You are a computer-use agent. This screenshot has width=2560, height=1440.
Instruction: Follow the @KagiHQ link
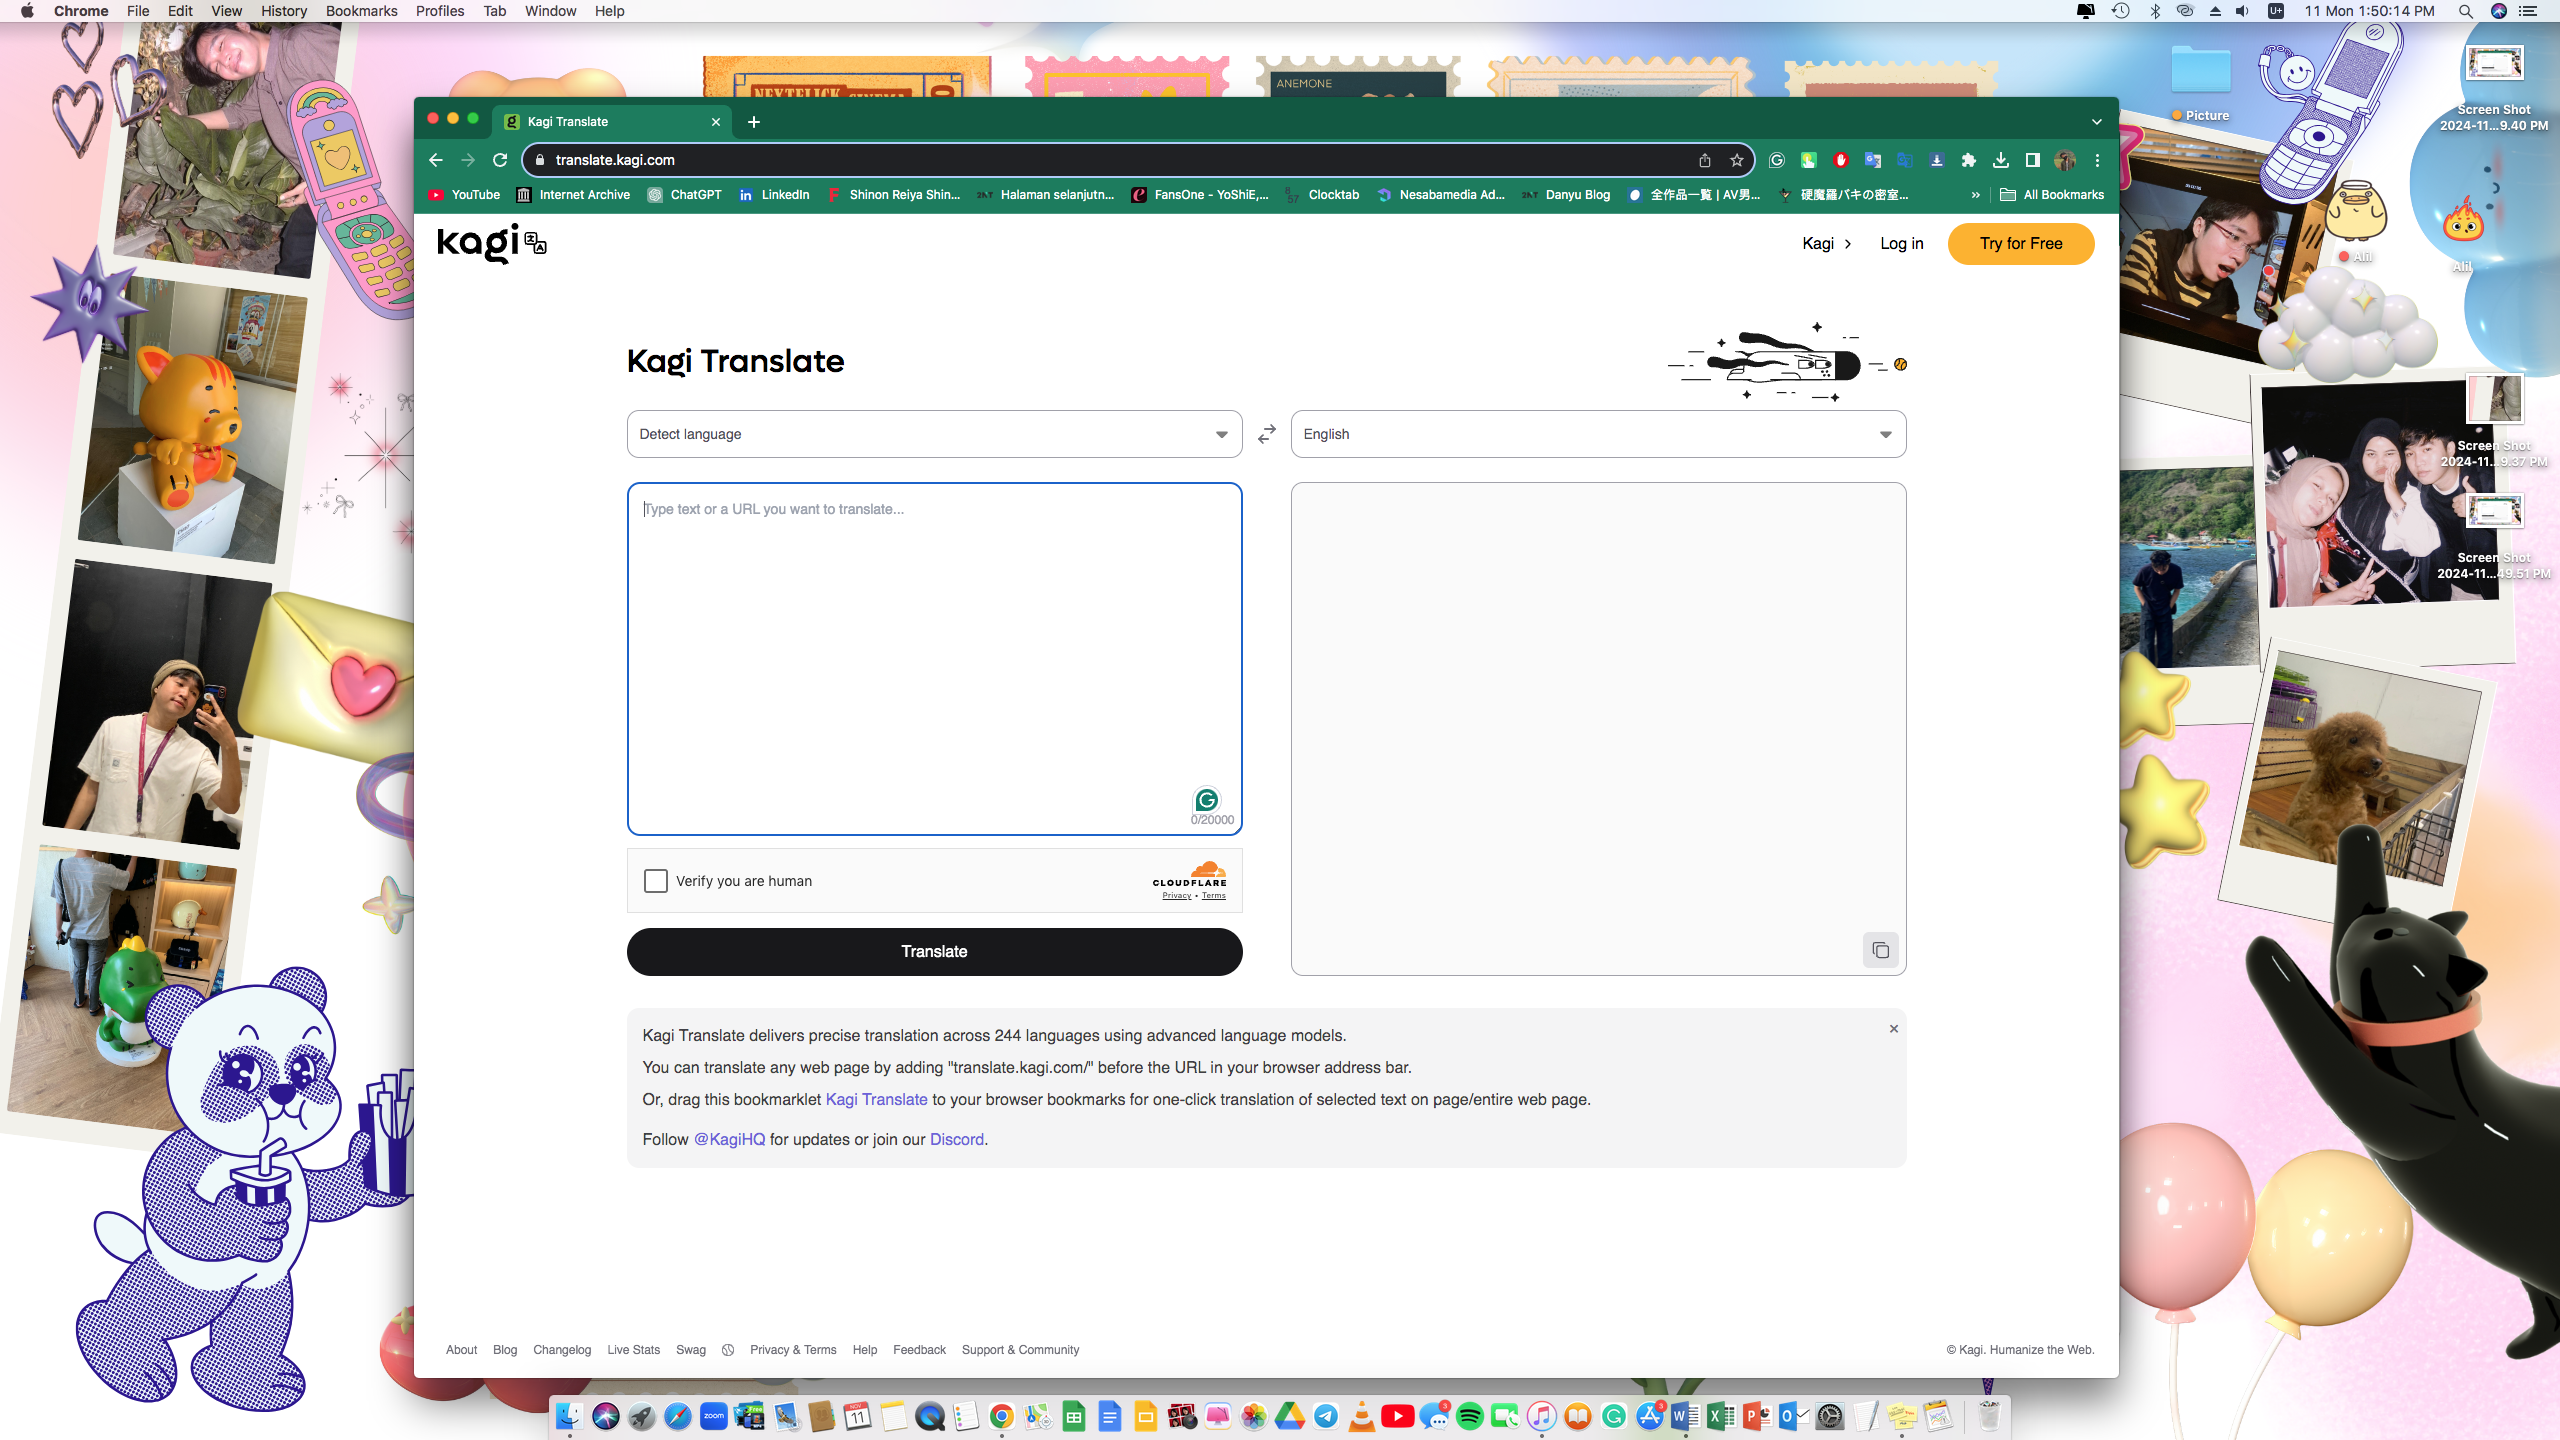pos(729,1140)
